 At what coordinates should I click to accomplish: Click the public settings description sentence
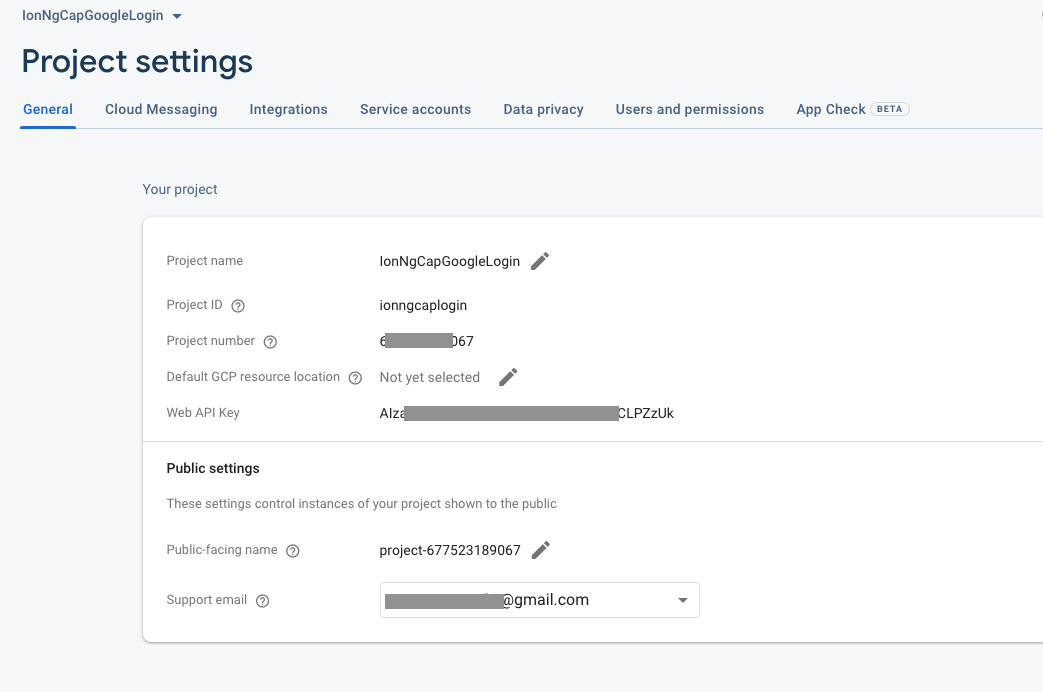click(x=361, y=504)
